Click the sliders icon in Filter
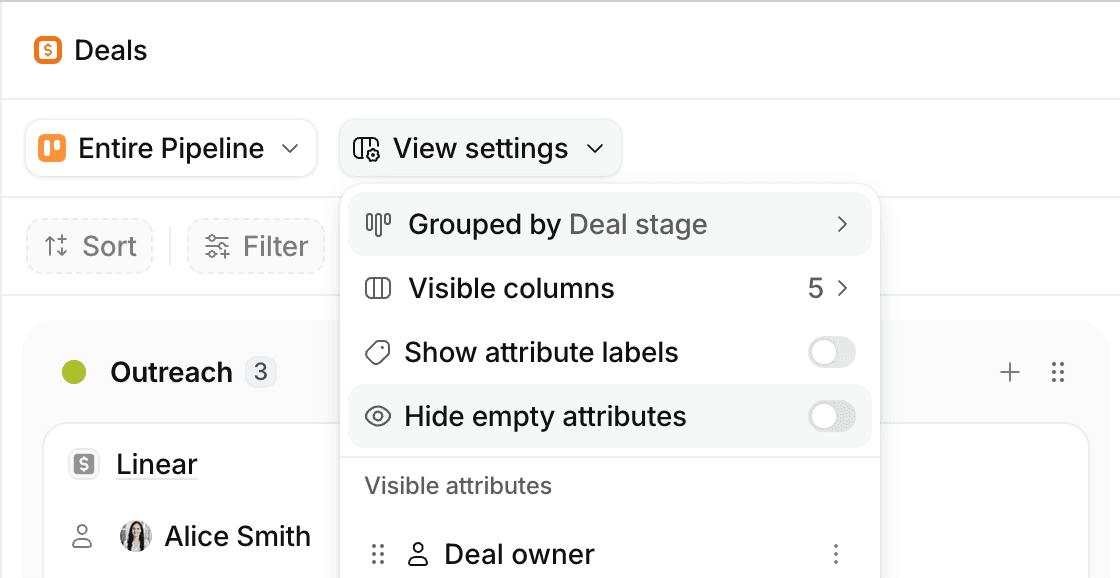Image resolution: width=1120 pixels, height=578 pixels. 217,246
